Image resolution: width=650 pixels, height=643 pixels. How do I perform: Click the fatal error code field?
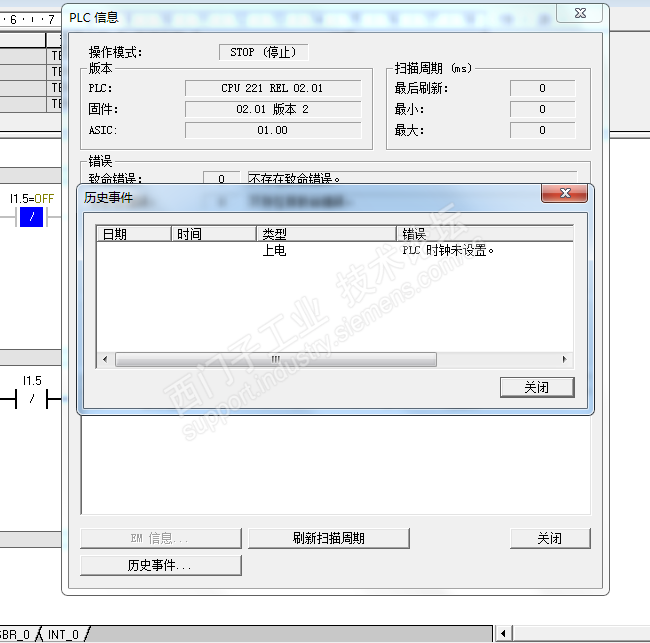click(221, 178)
